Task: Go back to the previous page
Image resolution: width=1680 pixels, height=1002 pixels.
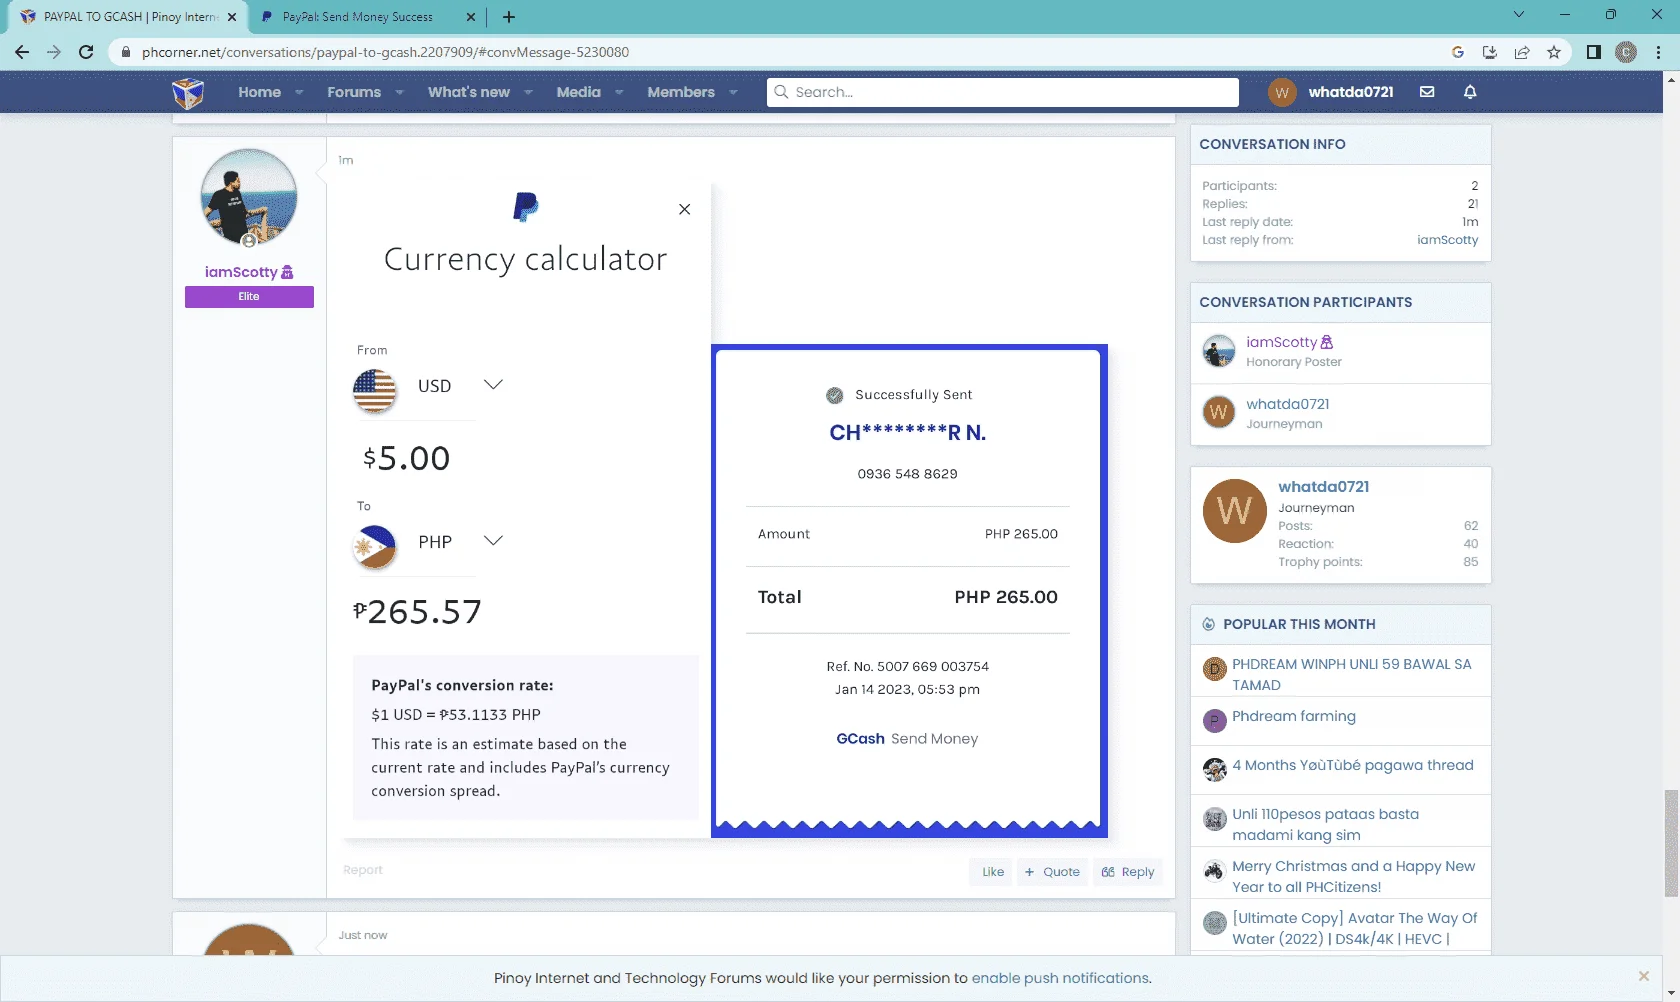Action: coord(22,52)
